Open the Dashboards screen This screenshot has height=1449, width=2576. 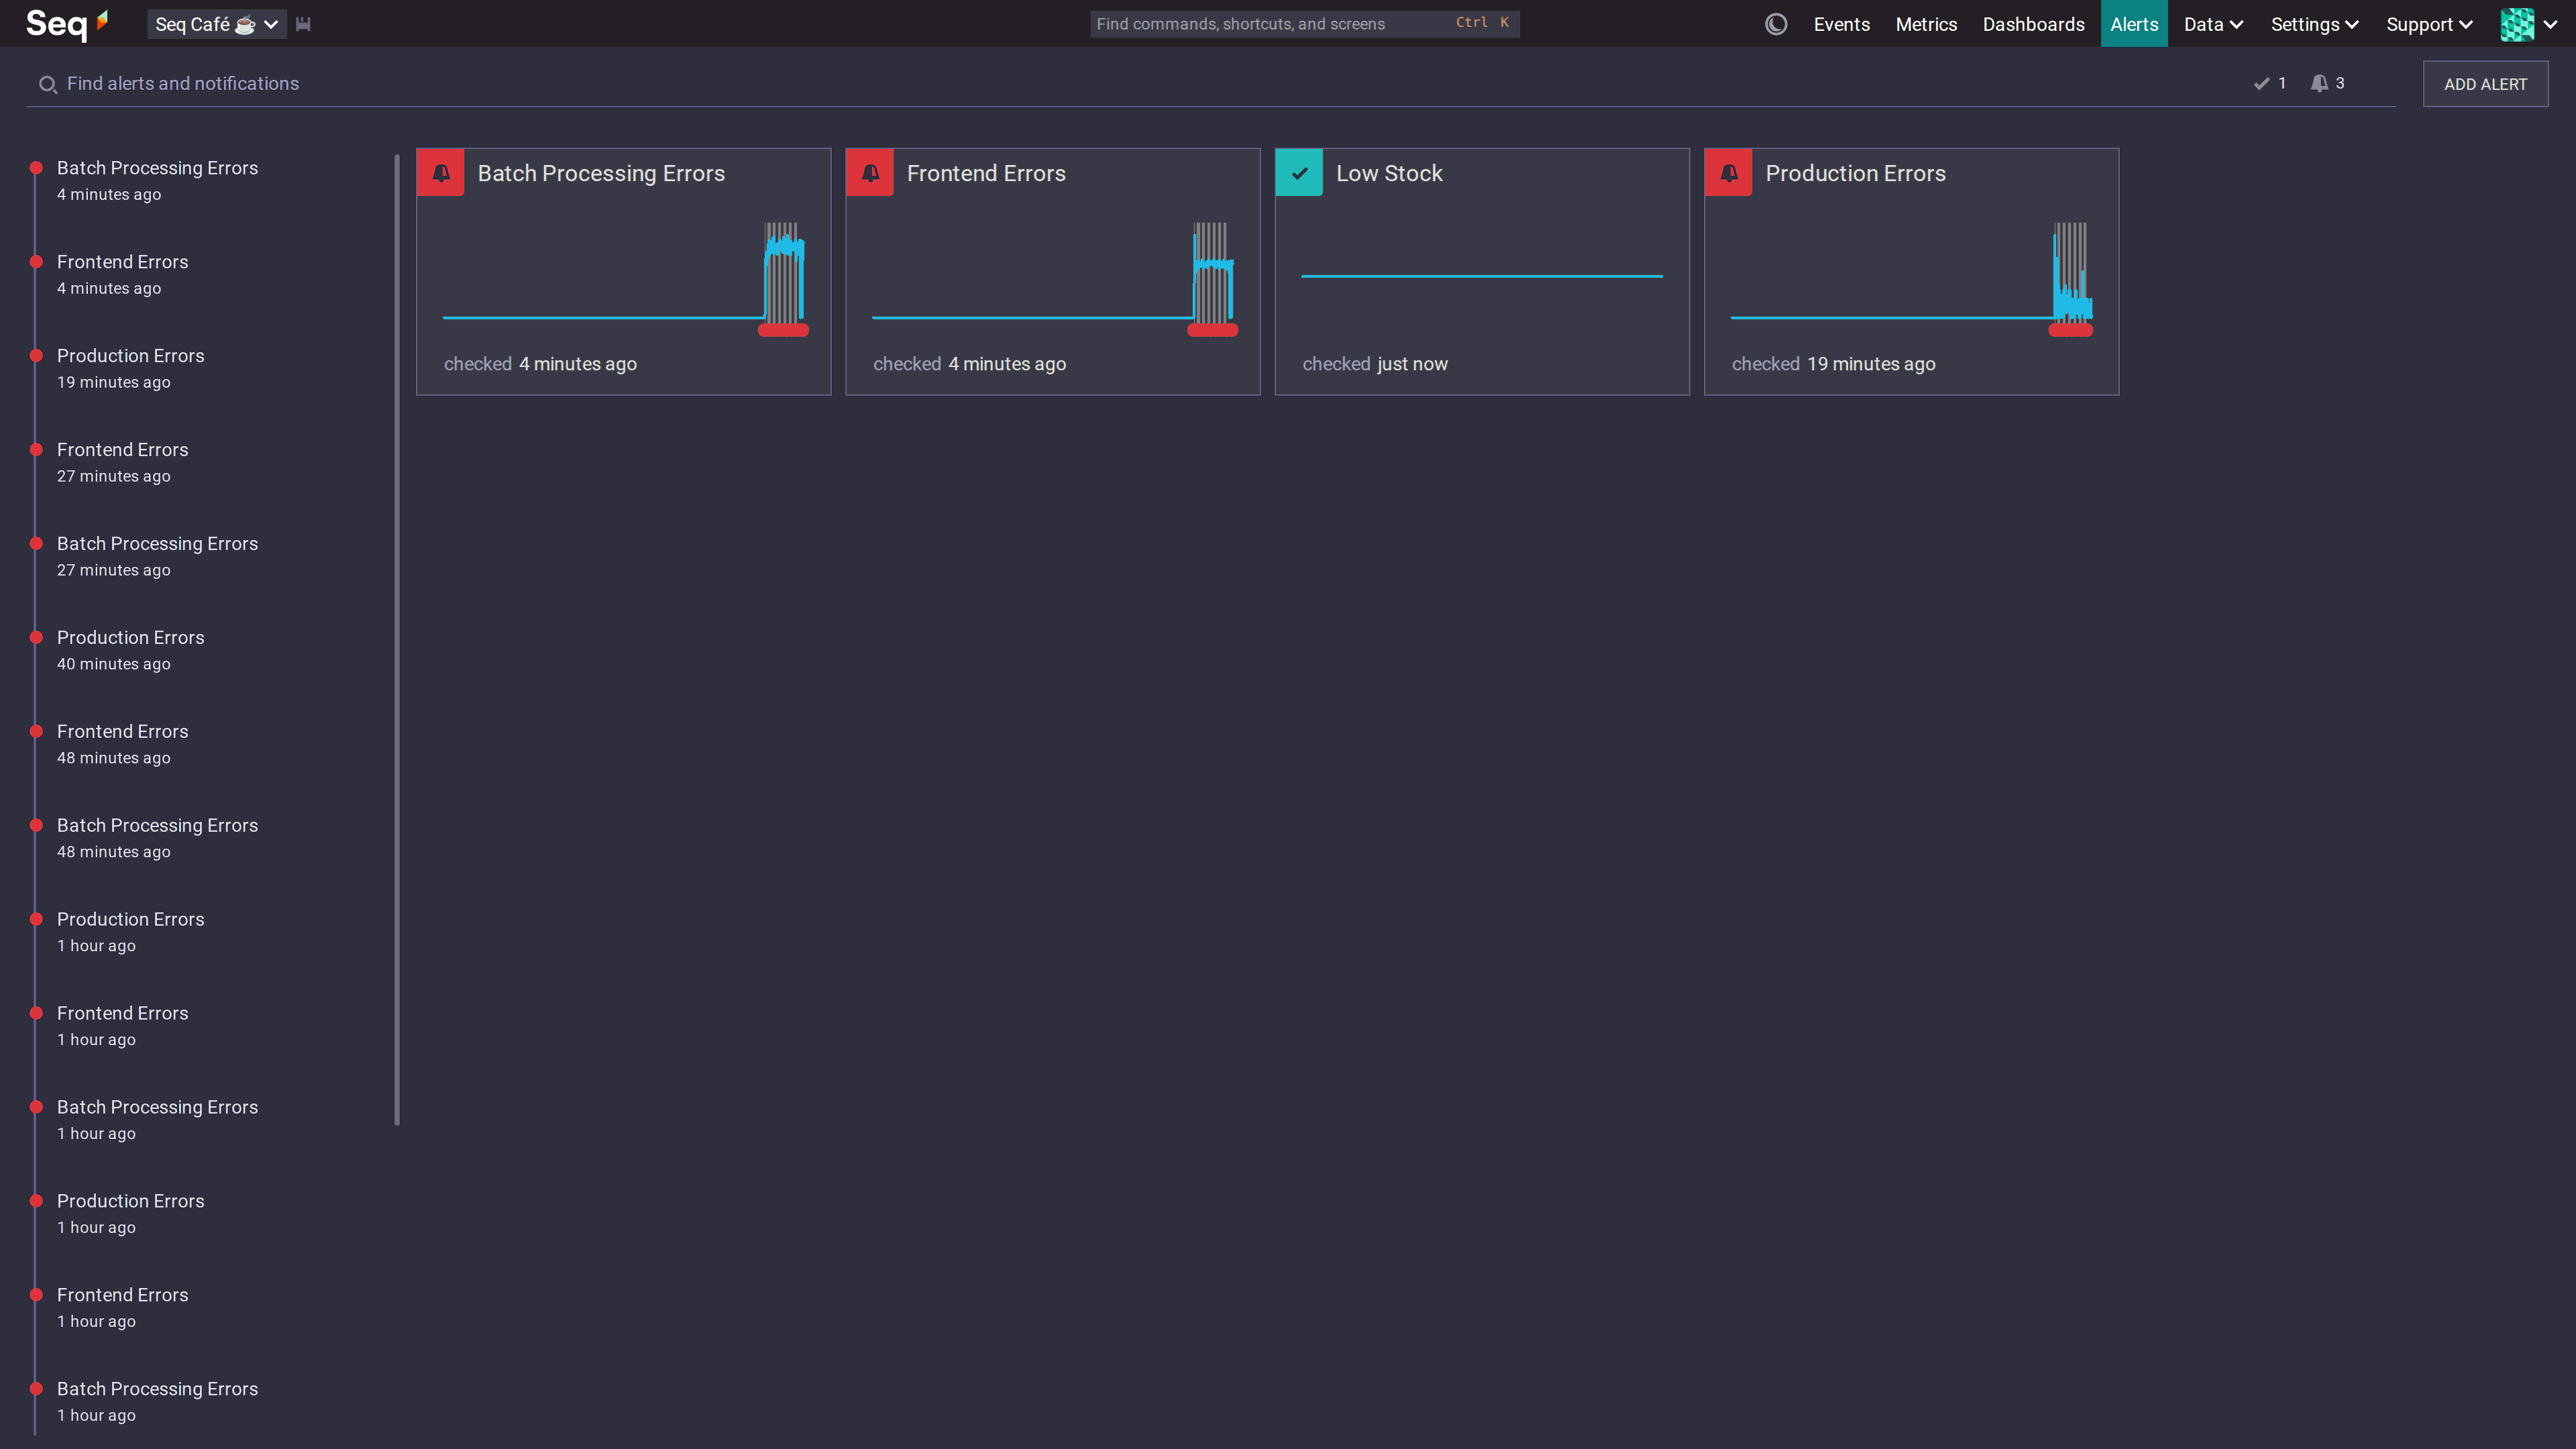pos(2033,24)
